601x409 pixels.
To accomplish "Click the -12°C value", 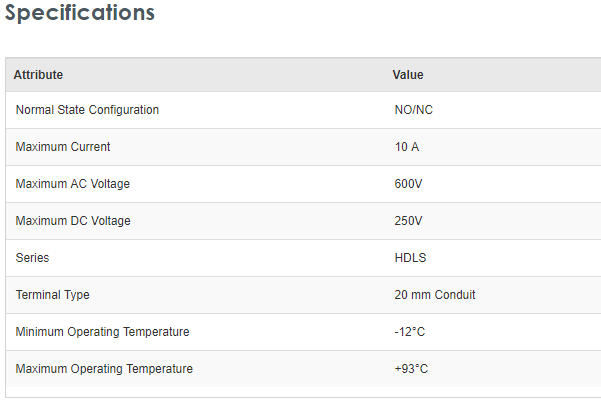I will [411, 332].
